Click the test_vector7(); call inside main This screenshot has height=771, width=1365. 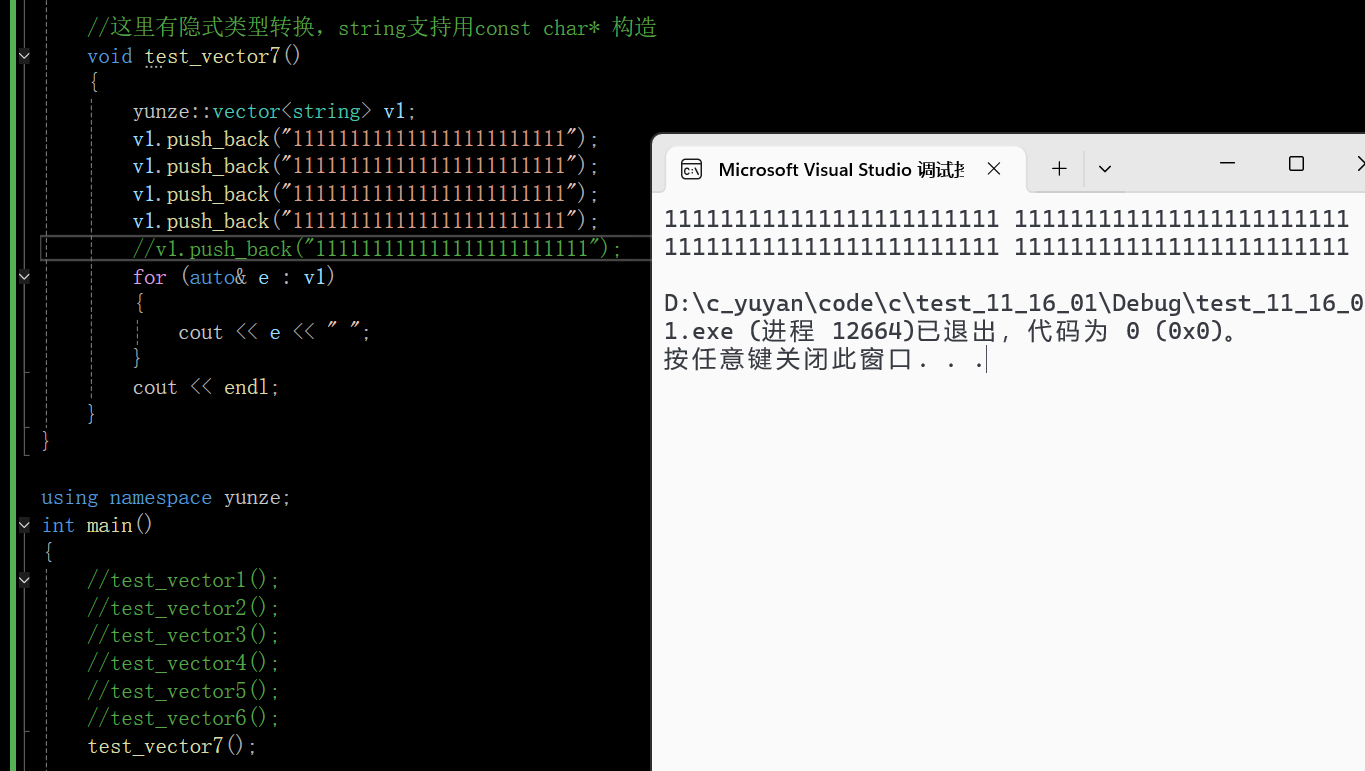pos(170,746)
